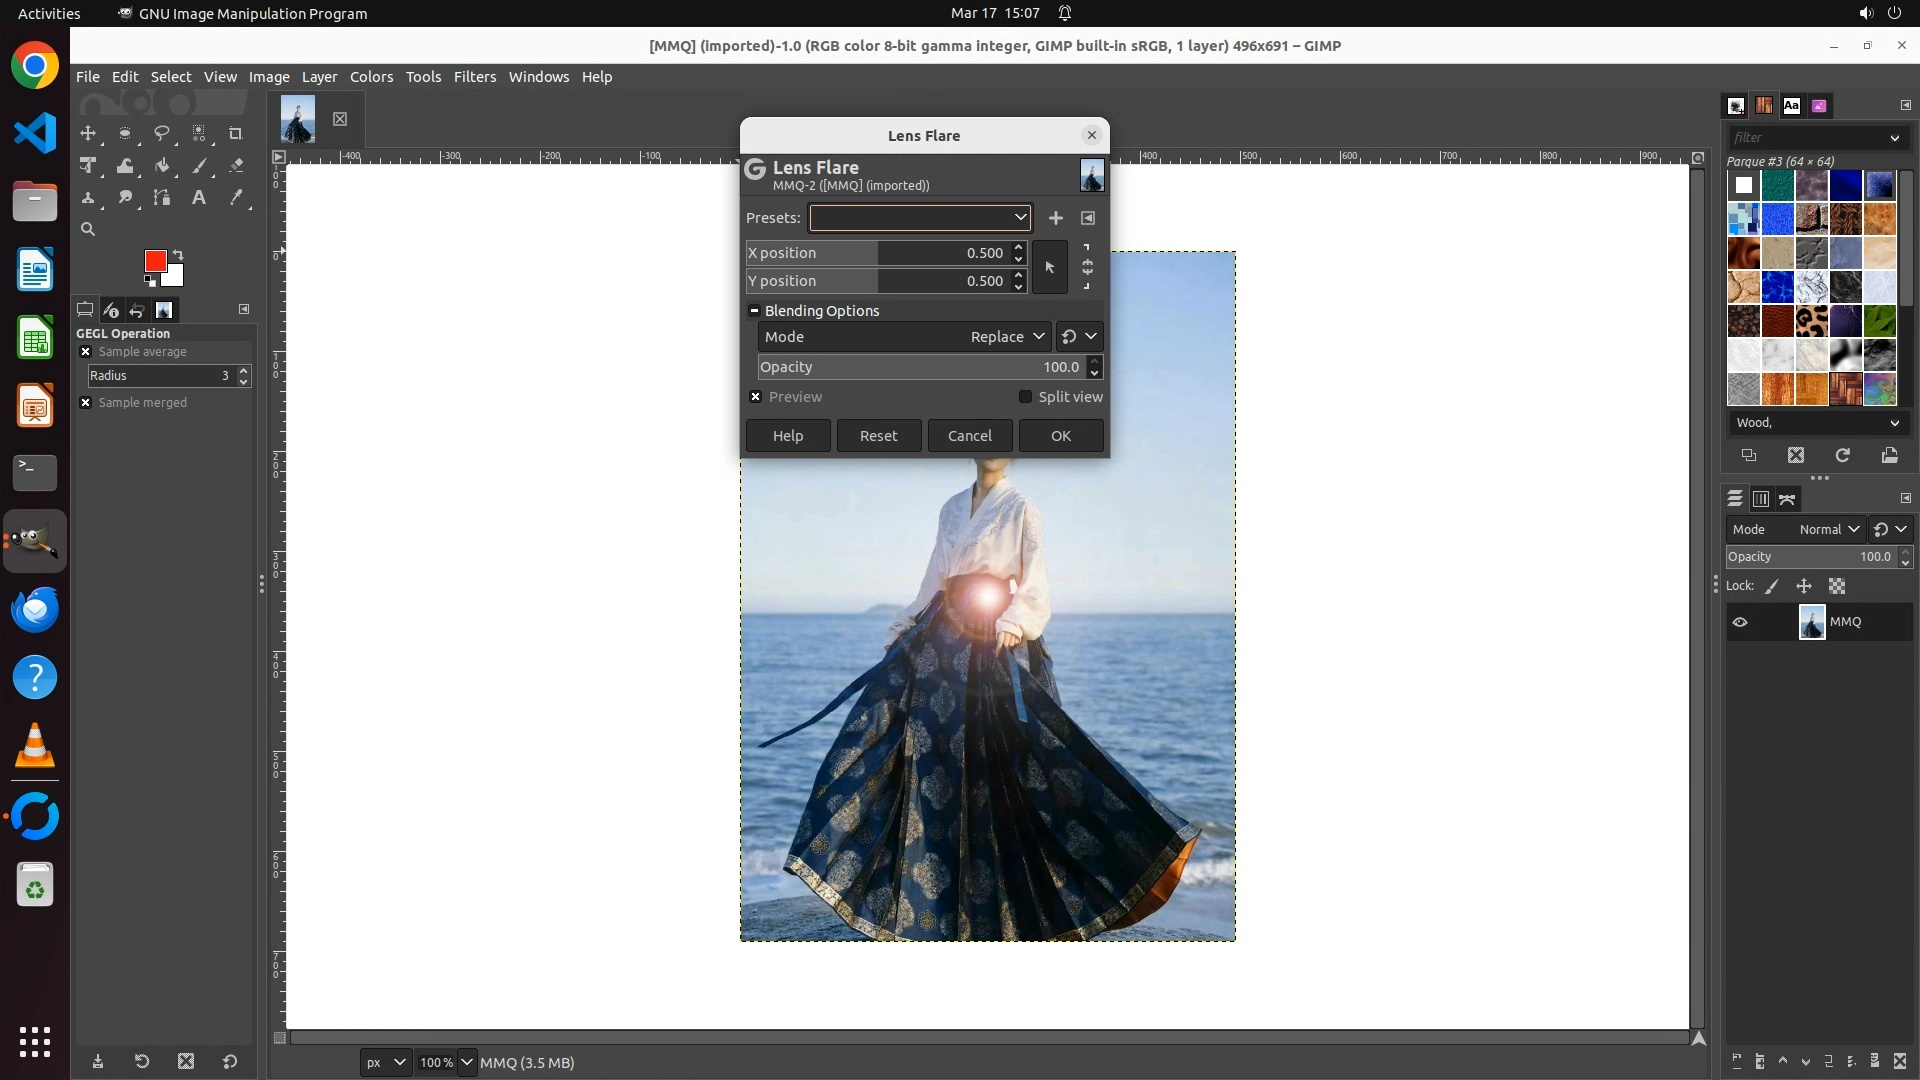Select the Free Select lasso tool
The height and width of the screenshot is (1080, 1920).
pos(161,133)
